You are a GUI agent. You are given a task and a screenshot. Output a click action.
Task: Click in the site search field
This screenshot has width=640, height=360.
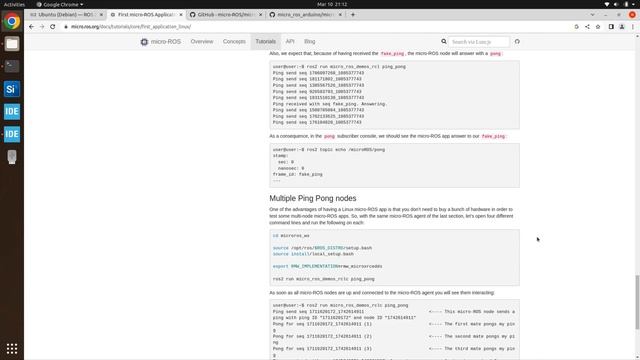click(x=479, y=42)
